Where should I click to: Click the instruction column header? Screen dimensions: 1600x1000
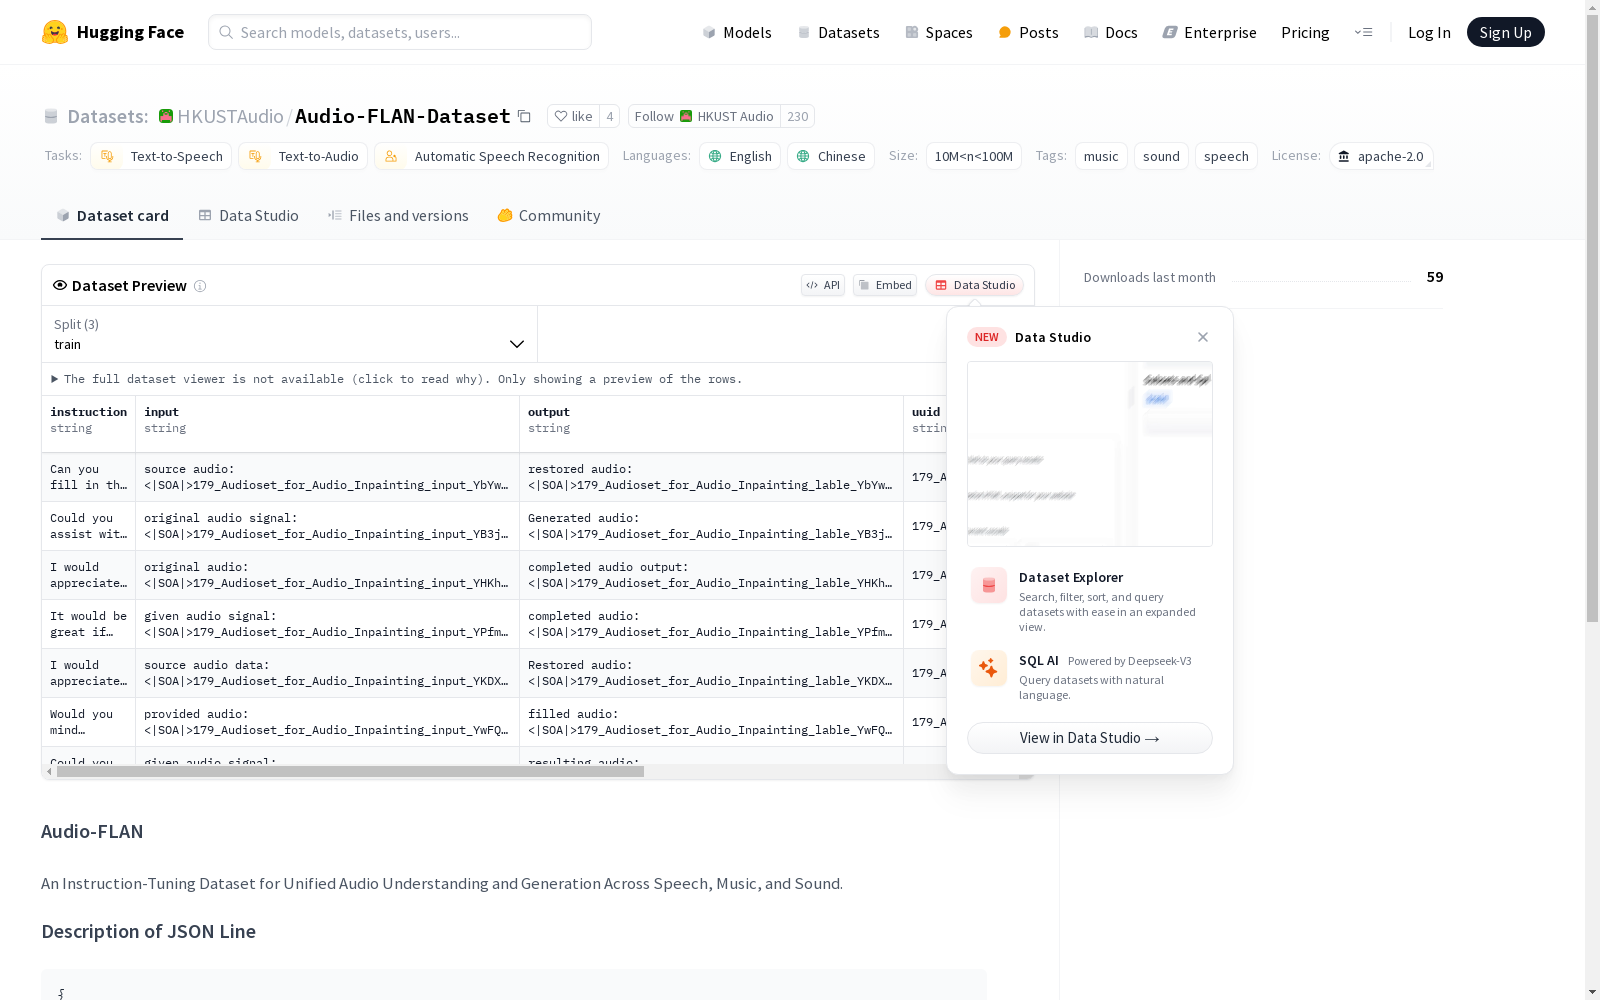[x=89, y=424]
